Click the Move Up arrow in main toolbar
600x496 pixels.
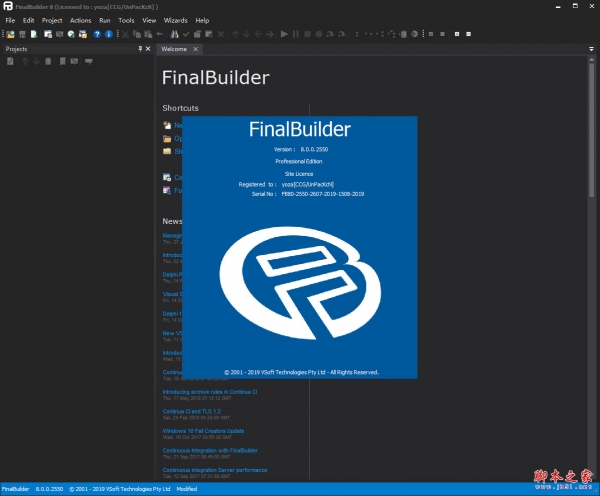(x=235, y=34)
